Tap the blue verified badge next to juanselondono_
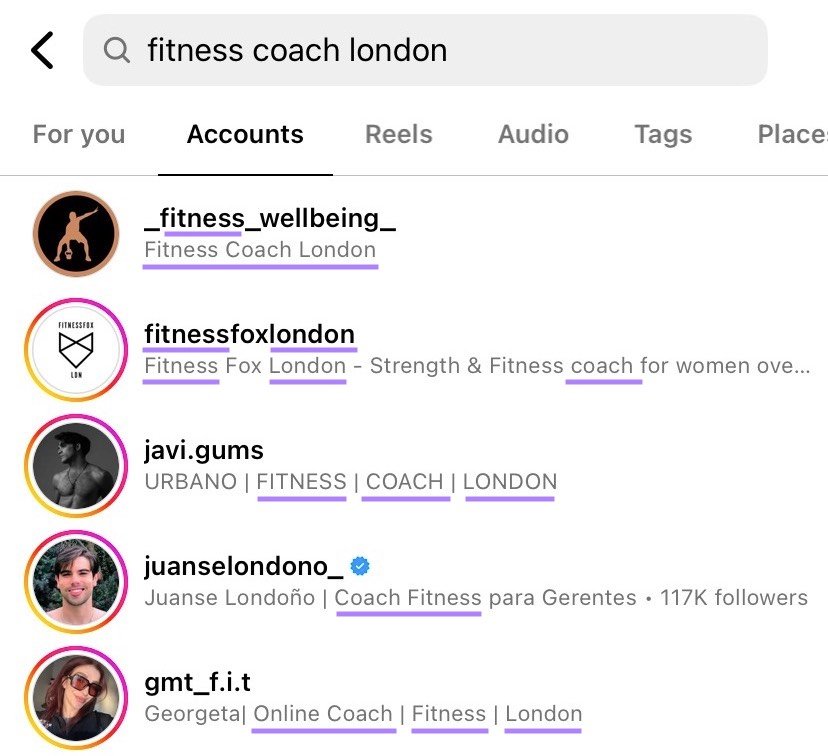Screen dimensions: 828x756 pyautogui.click(x=360, y=565)
